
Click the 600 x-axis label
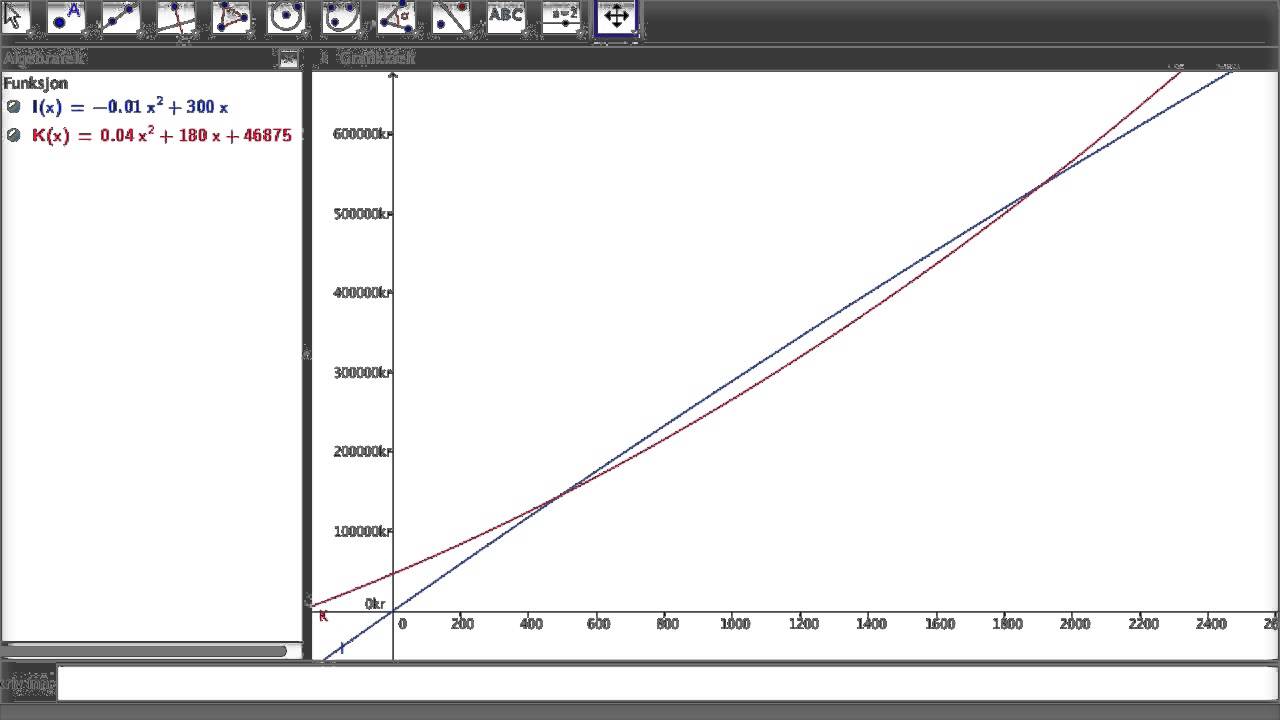[598, 624]
